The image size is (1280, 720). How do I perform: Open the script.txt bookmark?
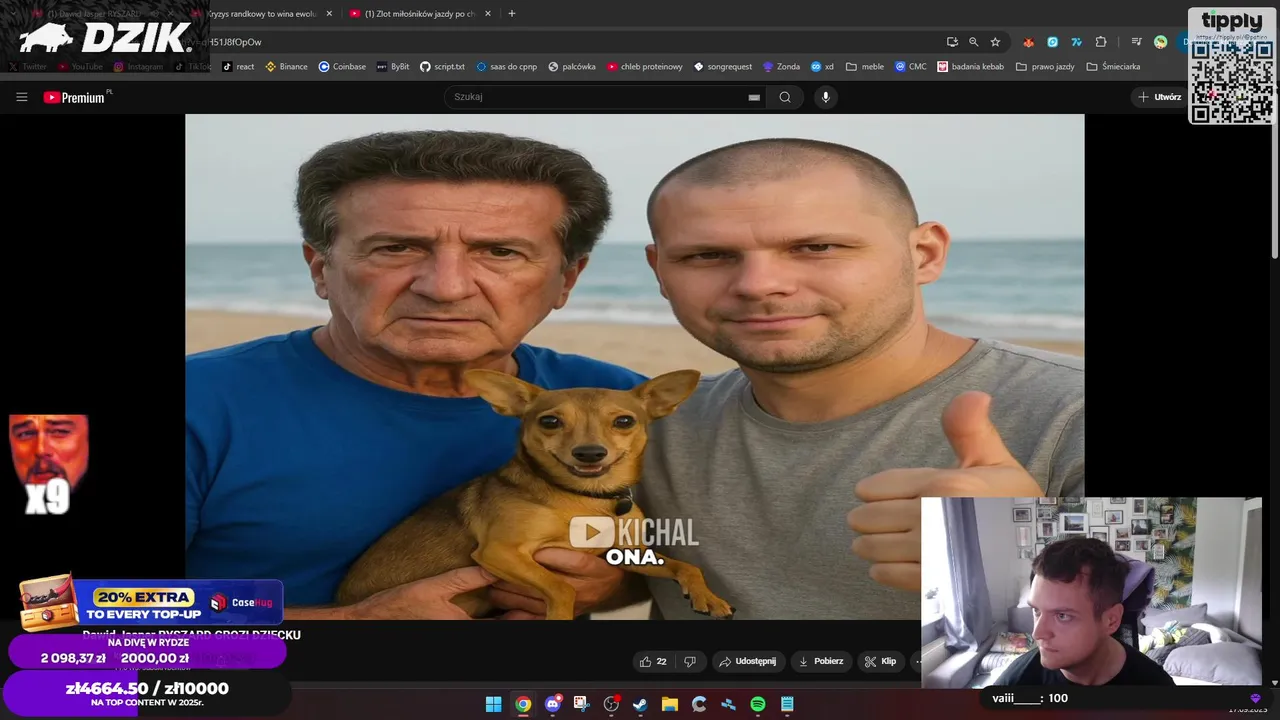(x=442, y=67)
